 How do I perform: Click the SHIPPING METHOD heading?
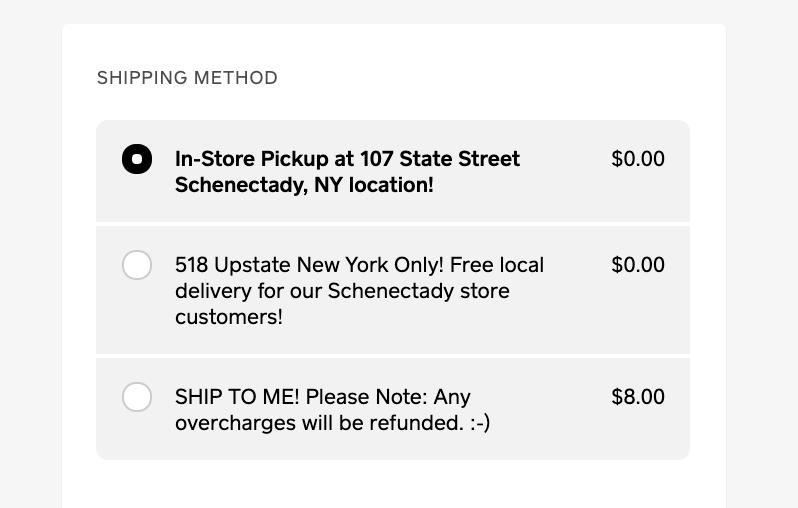pyautogui.click(x=187, y=78)
